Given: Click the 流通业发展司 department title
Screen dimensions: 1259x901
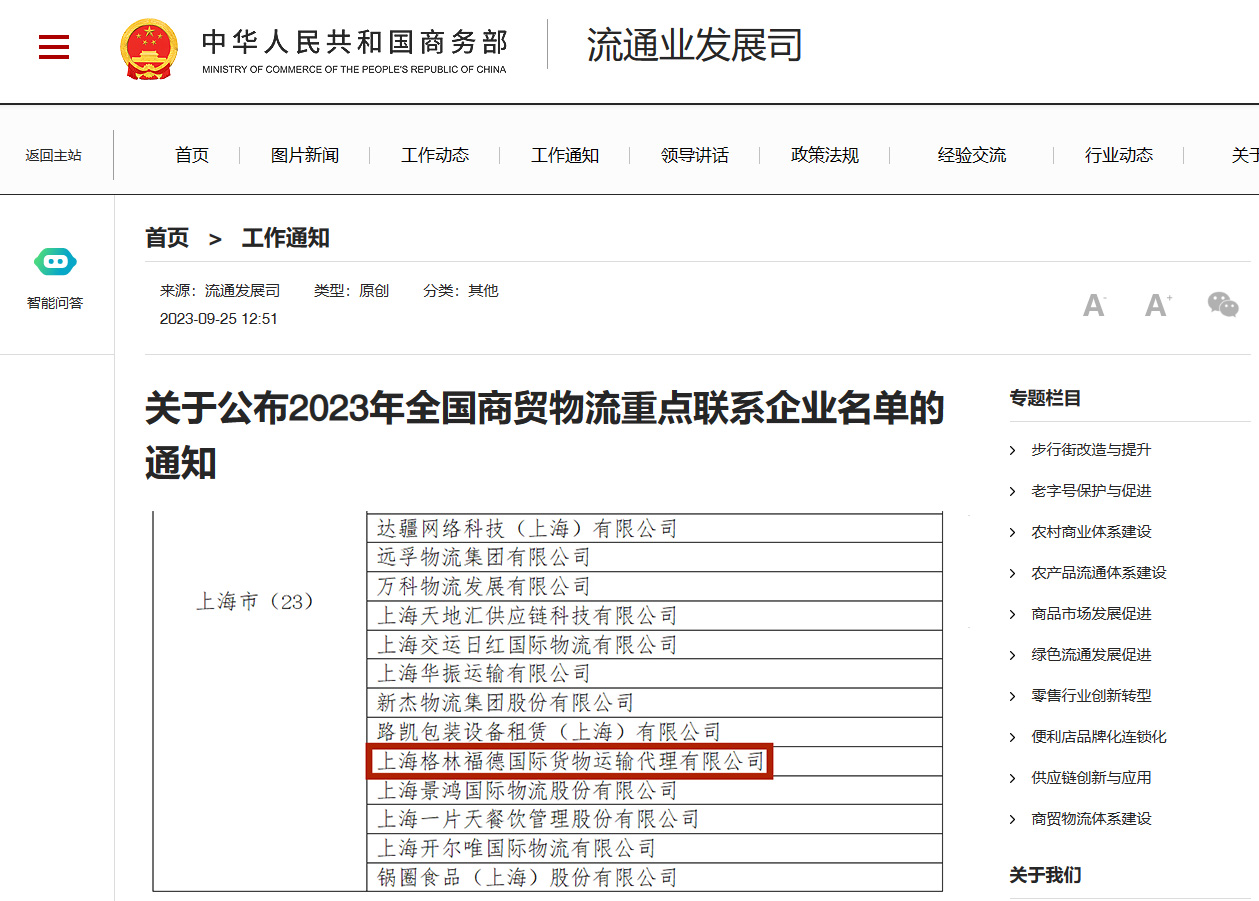Looking at the screenshot, I should (x=695, y=45).
